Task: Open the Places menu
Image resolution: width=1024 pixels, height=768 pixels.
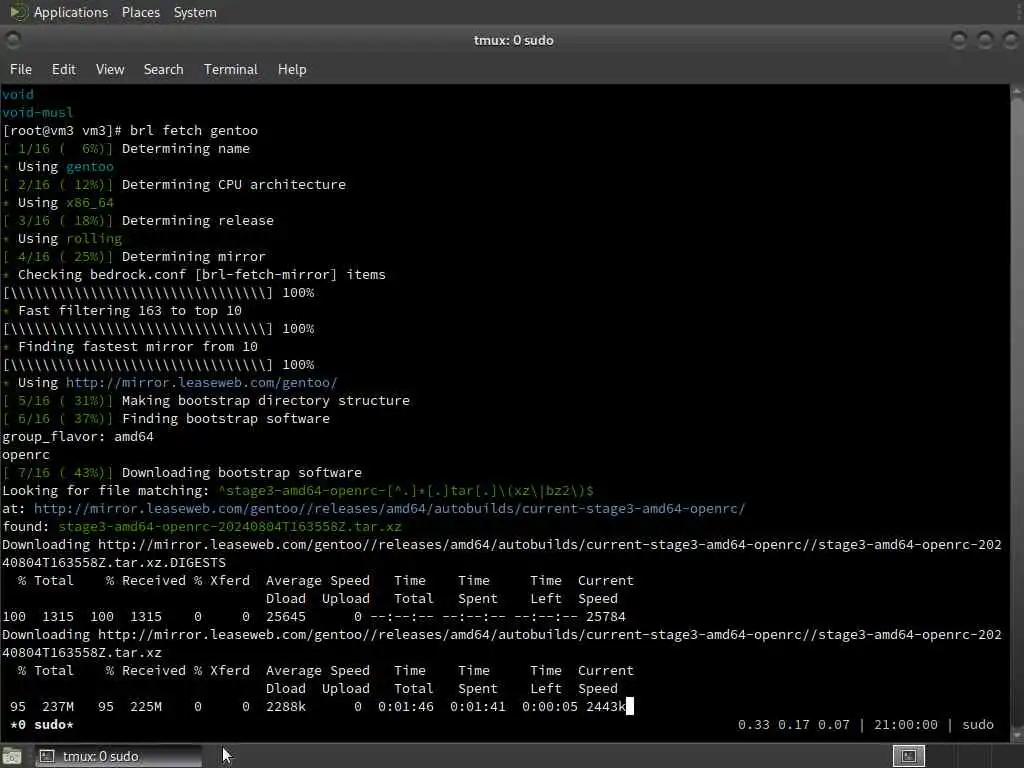Action: point(140,12)
